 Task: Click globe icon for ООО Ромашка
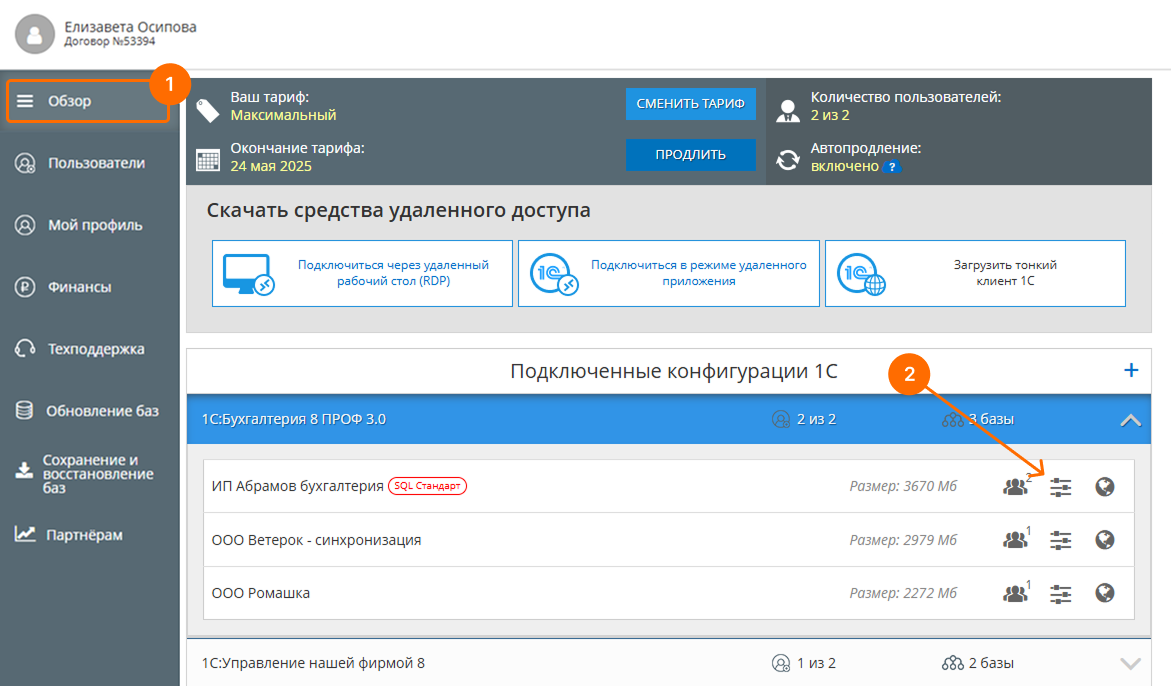(x=1105, y=593)
